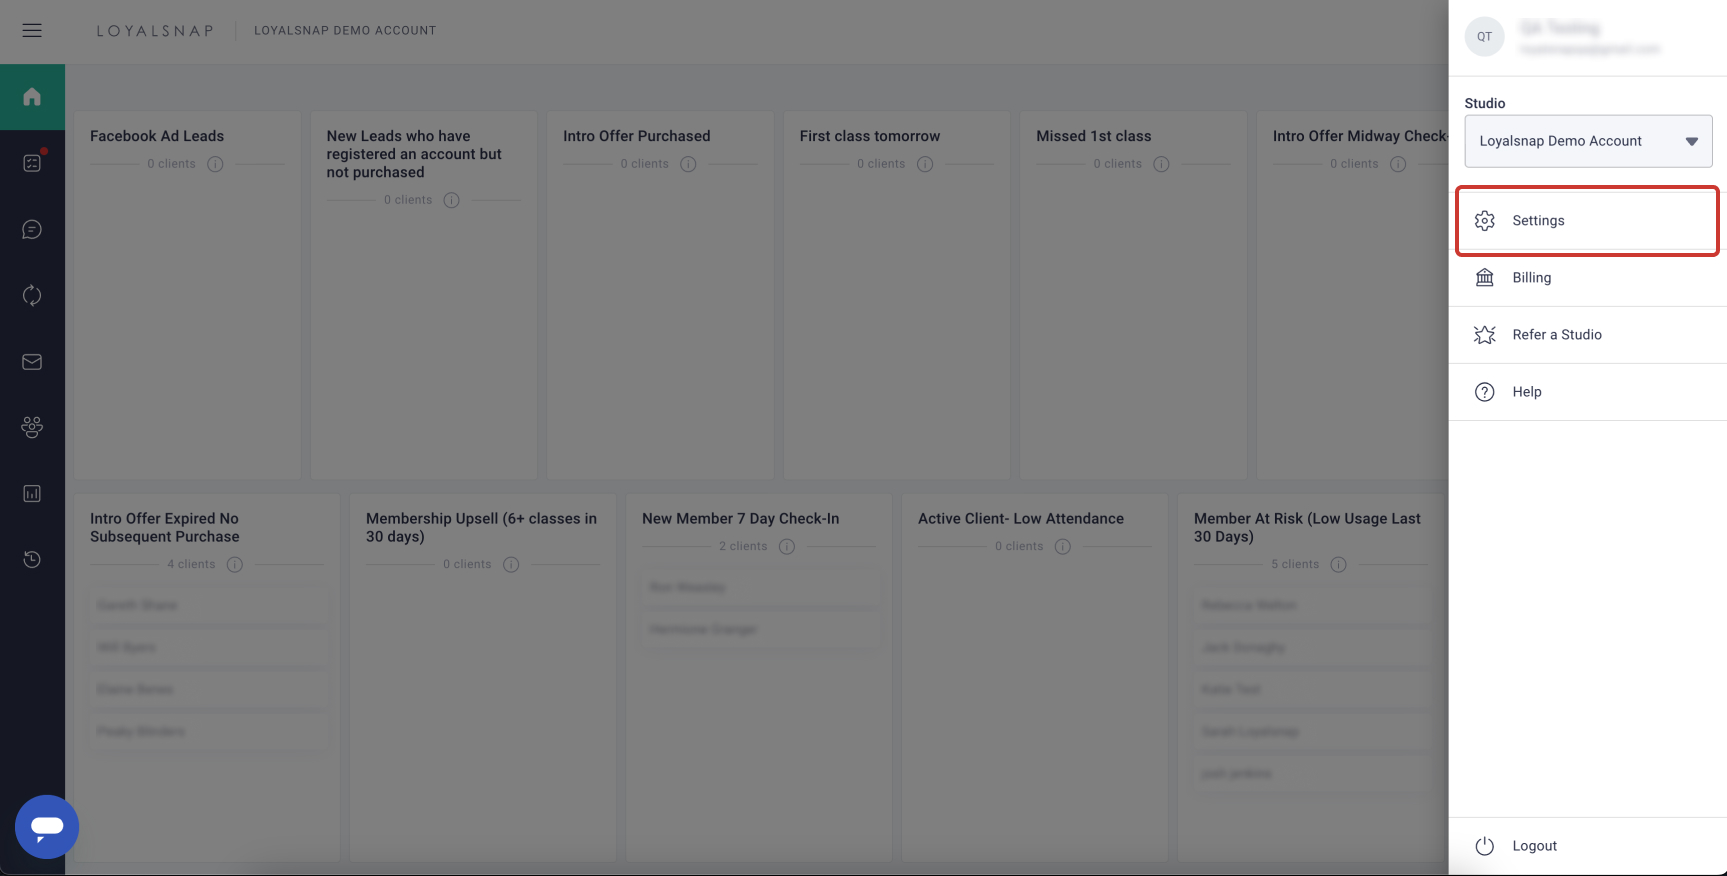
Task: Select Billing from the account menu
Action: tap(1531, 278)
